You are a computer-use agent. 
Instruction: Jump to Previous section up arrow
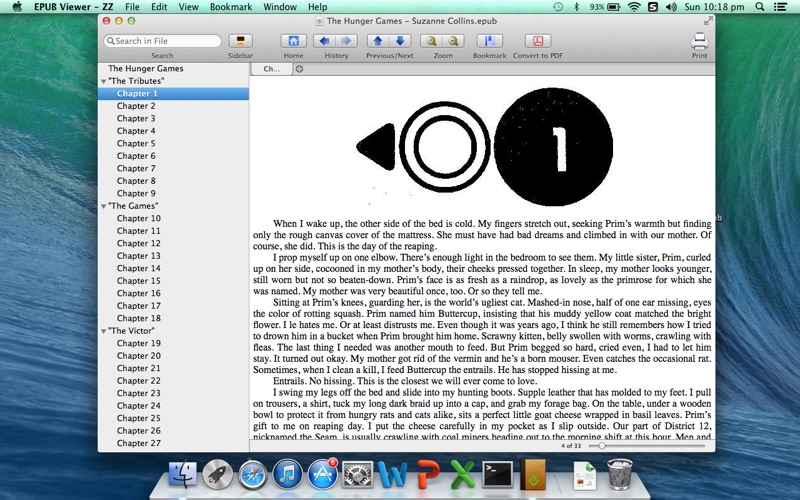[378, 41]
